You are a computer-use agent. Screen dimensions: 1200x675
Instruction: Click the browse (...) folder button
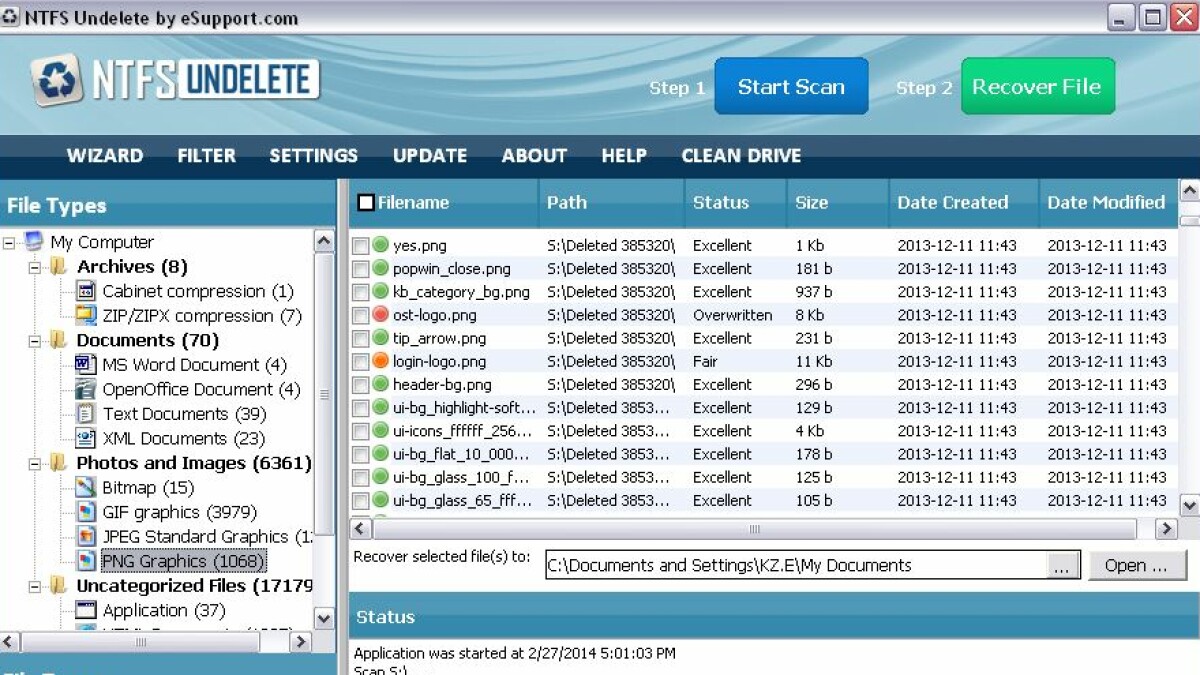(x=1061, y=566)
